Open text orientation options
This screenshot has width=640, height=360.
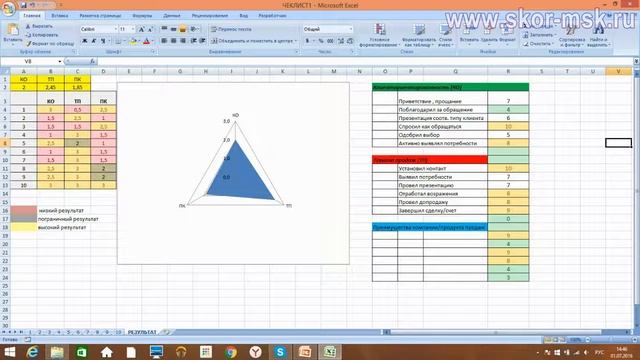click(195, 29)
